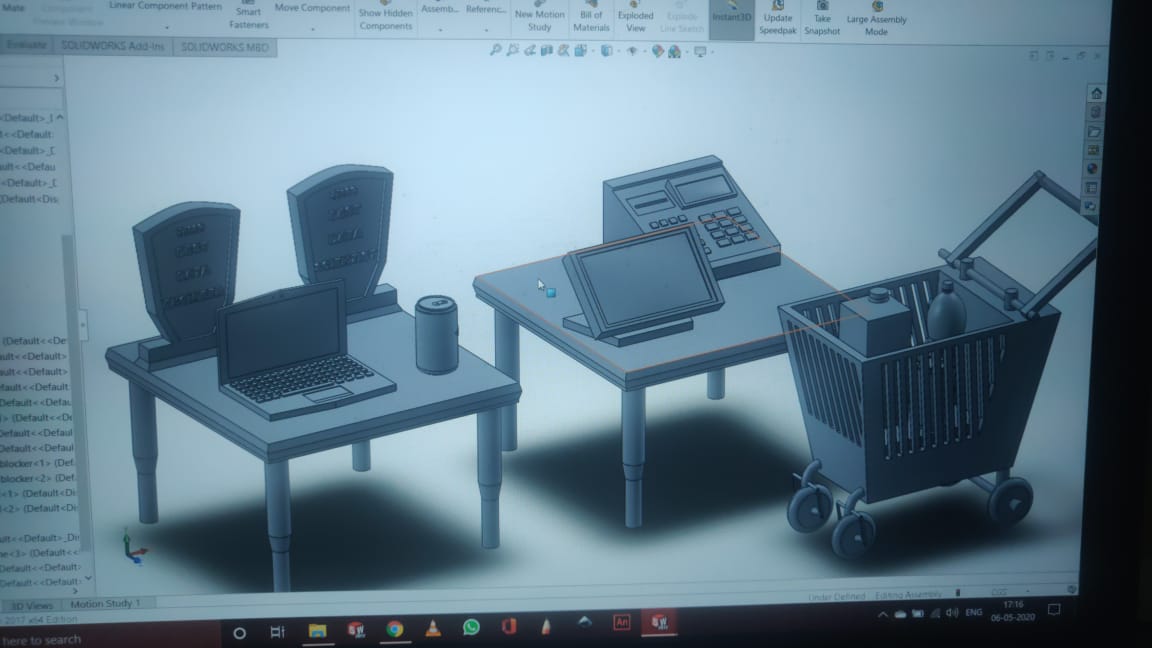Image resolution: width=1152 pixels, height=648 pixels.
Task: Collapse the feature tree panel arrow
Action: (x=56, y=78)
